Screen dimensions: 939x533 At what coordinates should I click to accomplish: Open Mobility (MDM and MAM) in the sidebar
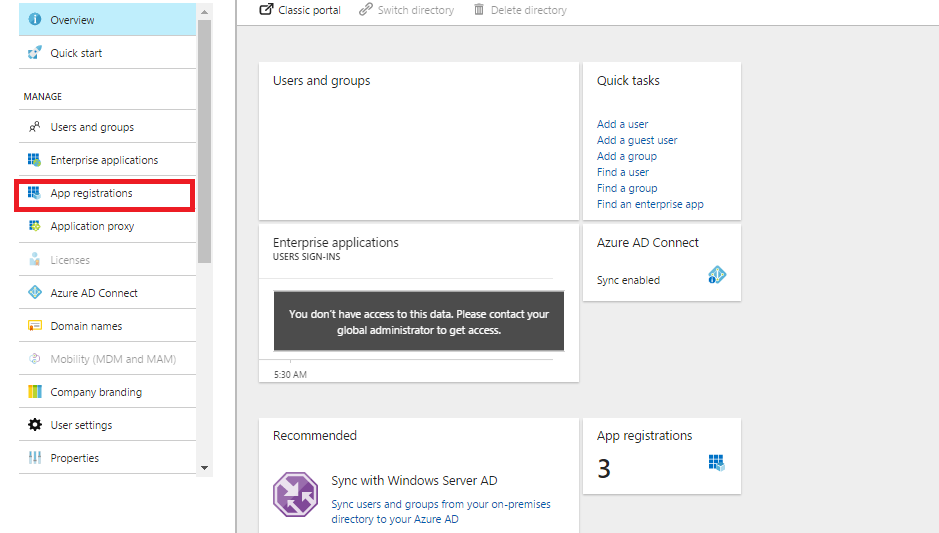tap(107, 358)
